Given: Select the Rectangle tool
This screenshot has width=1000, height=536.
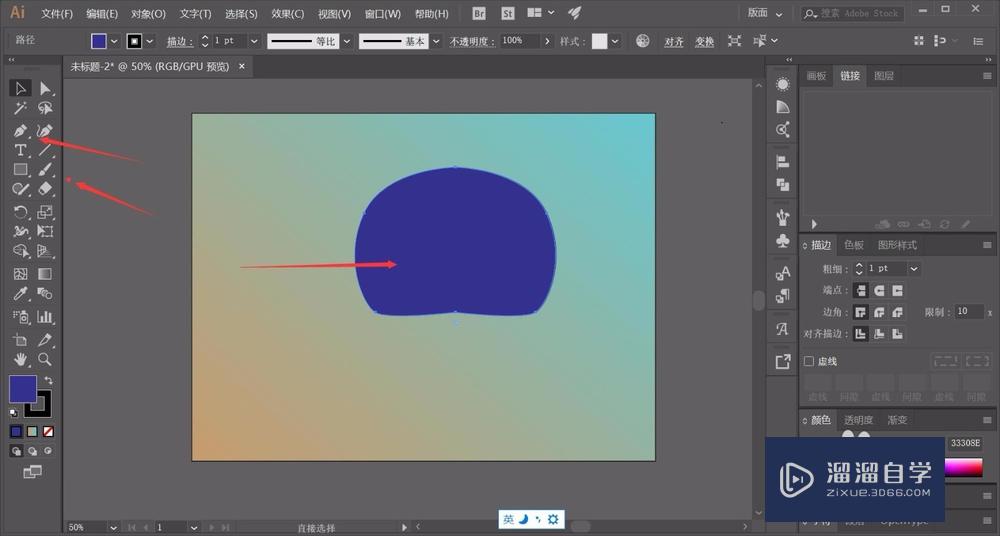Looking at the screenshot, I should (20, 170).
